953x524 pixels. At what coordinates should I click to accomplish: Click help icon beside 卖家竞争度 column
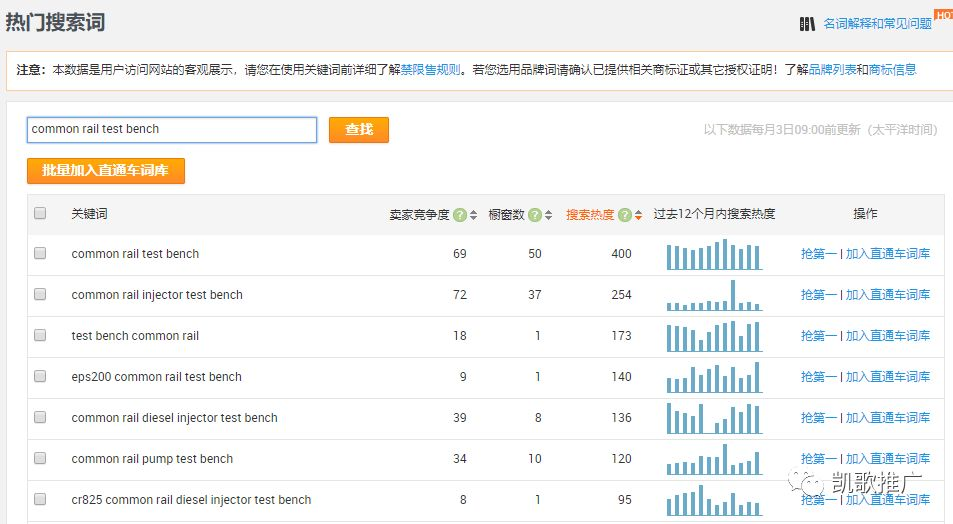(x=460, y=214)
